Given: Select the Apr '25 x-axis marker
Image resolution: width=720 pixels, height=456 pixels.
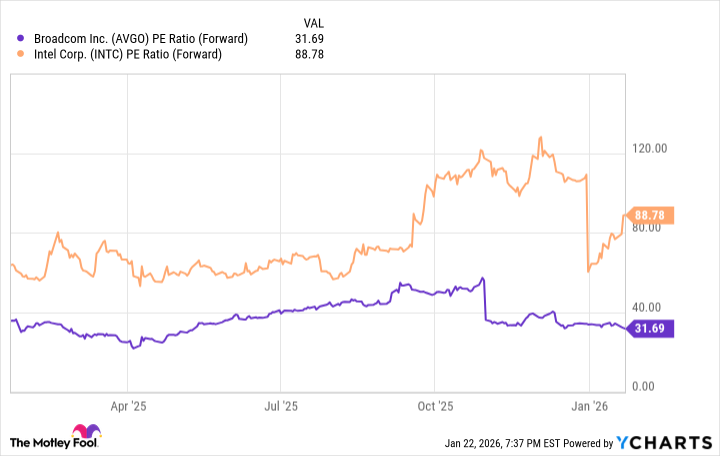Looking at the screenshot, I should click(127, 407).
